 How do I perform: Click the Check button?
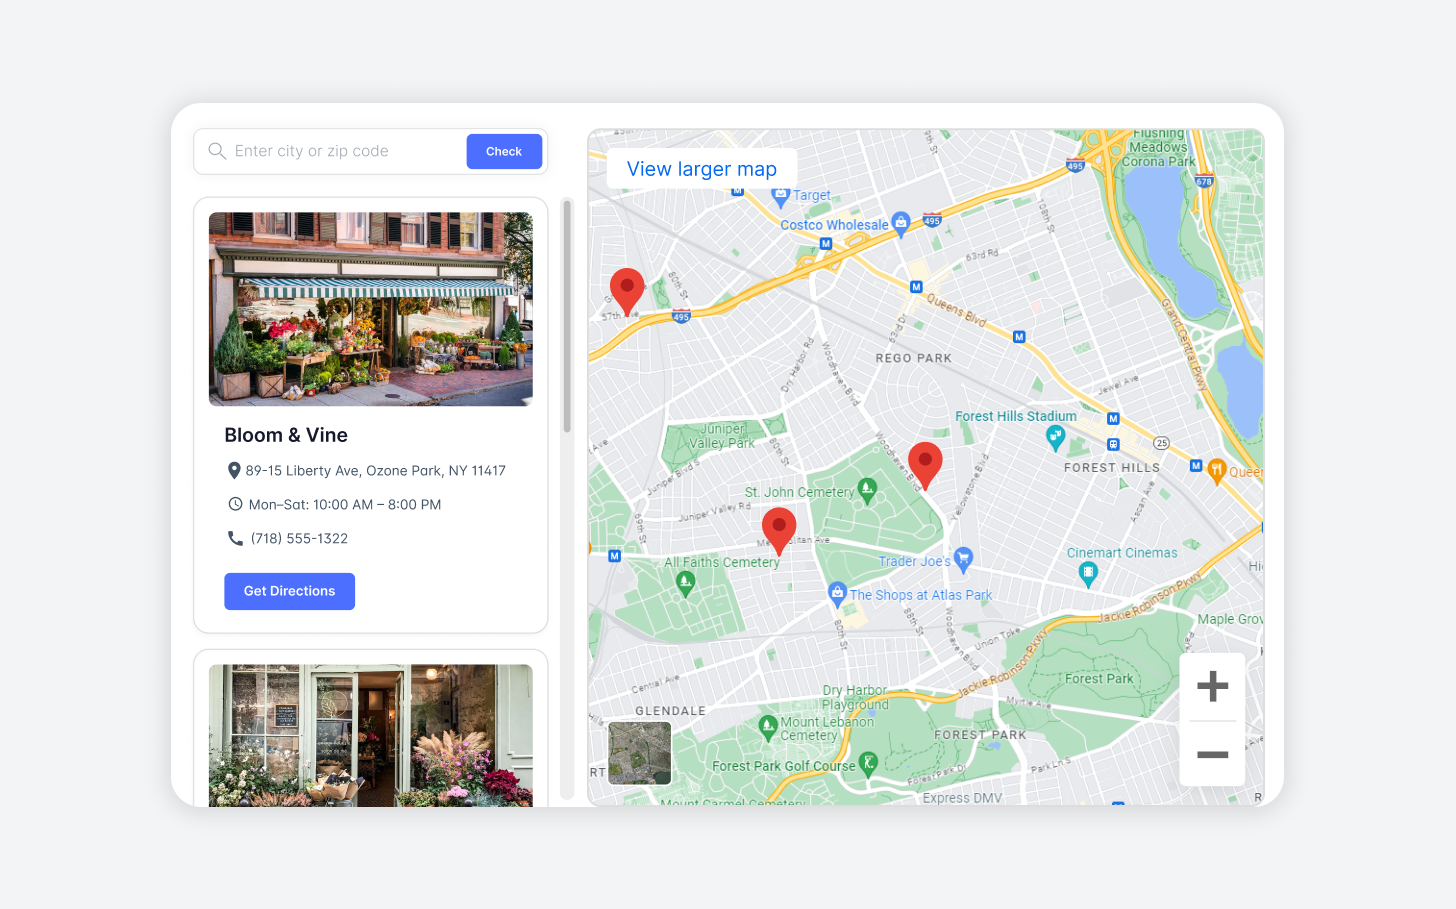pos(504,151)
